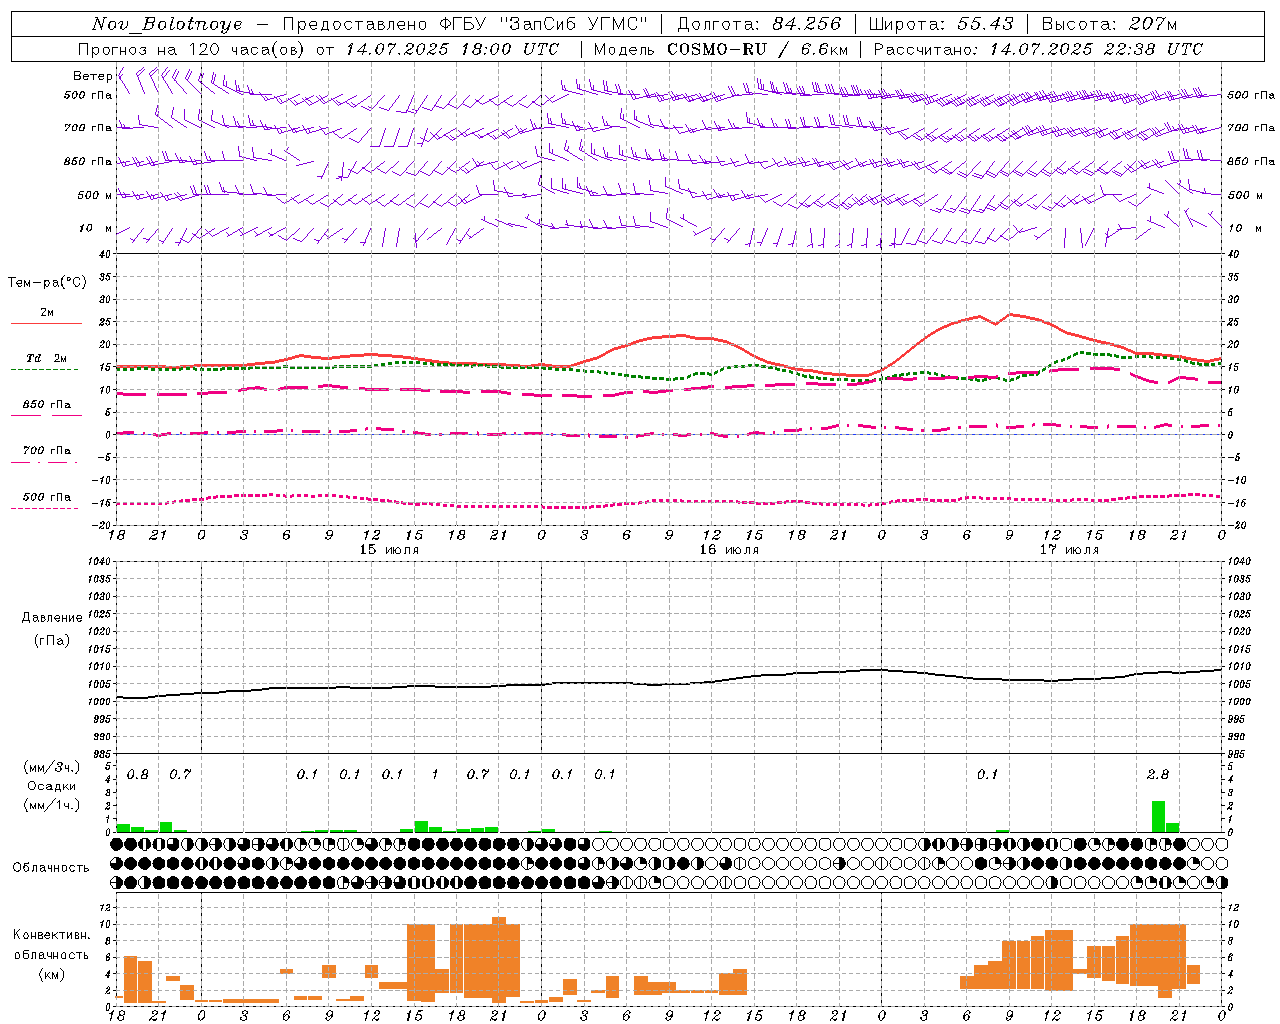Select the Широта: 55.43 value
Image resolution: width=1280 pixels, height=1024 pixels.
click(941, 24)
